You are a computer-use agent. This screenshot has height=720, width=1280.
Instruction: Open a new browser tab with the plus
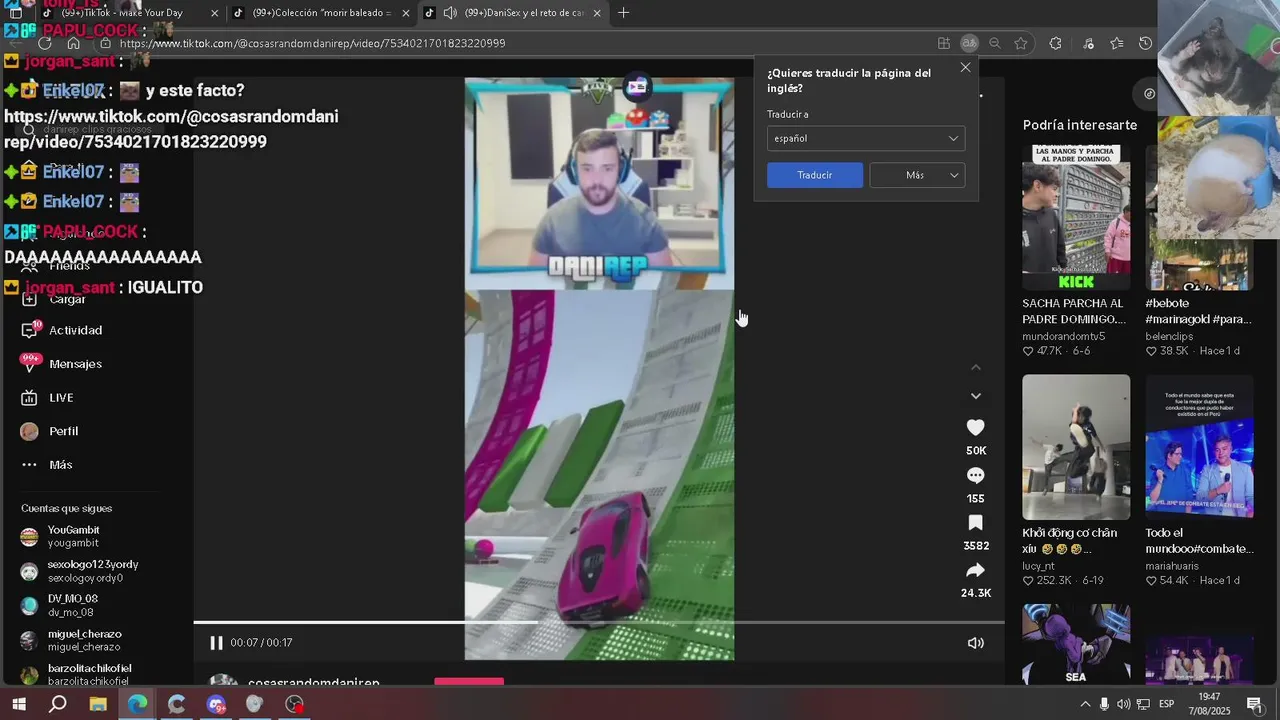pos(623,13)
